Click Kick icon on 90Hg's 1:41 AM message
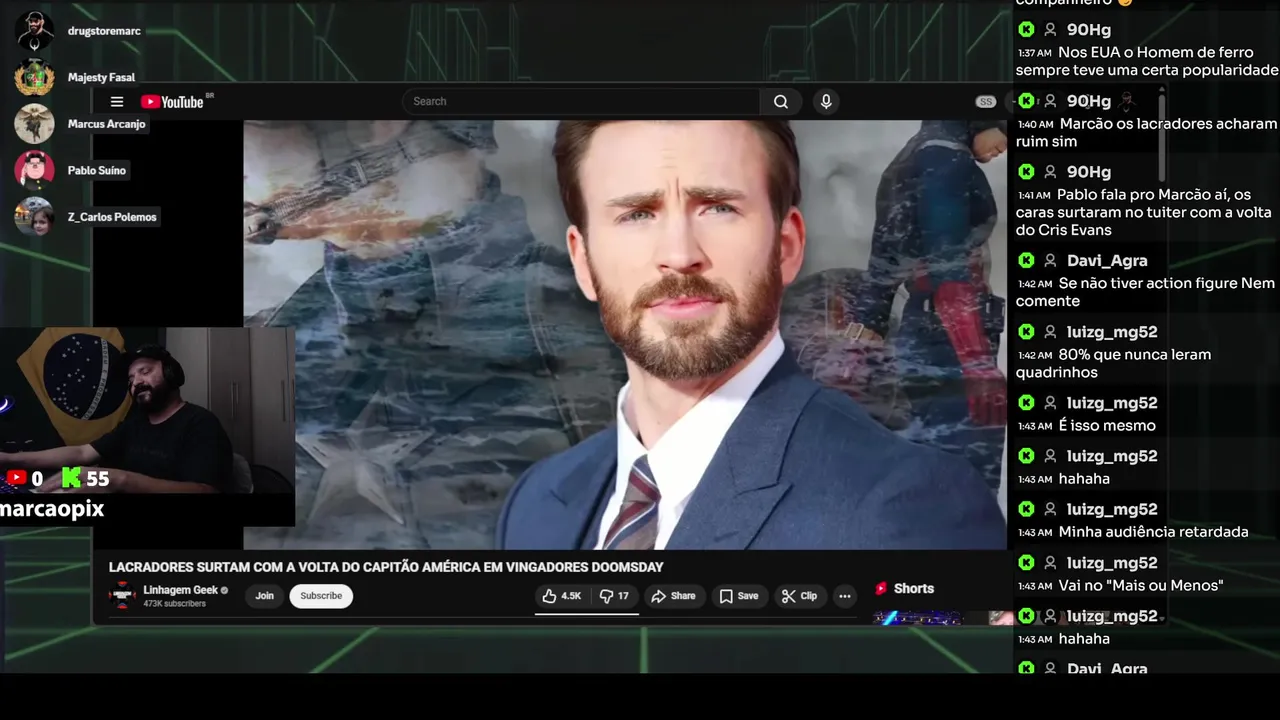The image size is (1280, 720). tap(1026, 171)
